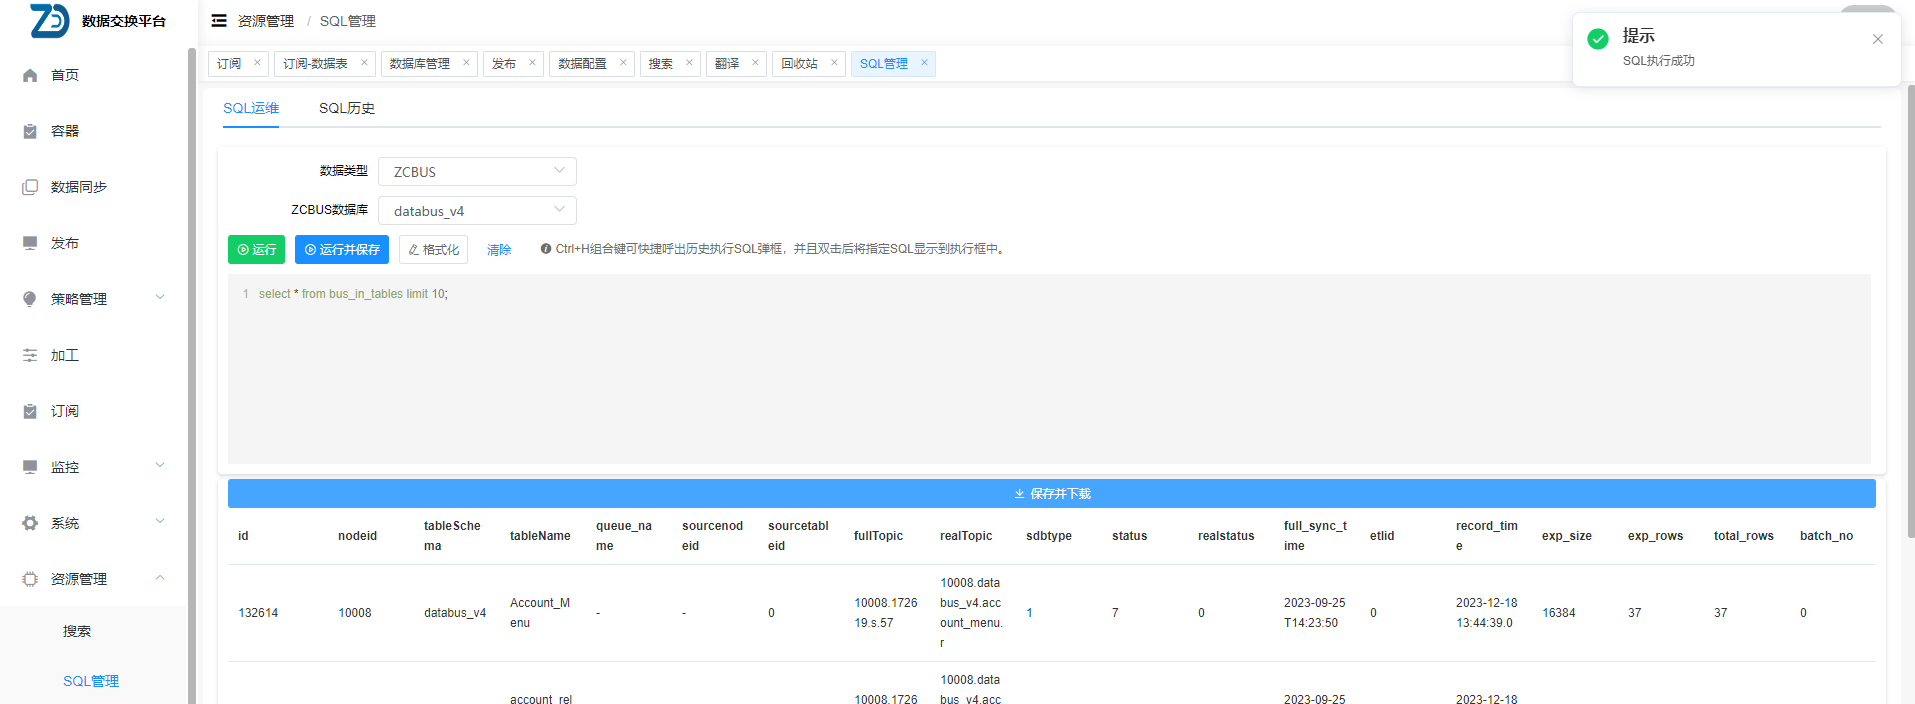Open the 数据类型 ZCBUS dropdown

point(477,172)
